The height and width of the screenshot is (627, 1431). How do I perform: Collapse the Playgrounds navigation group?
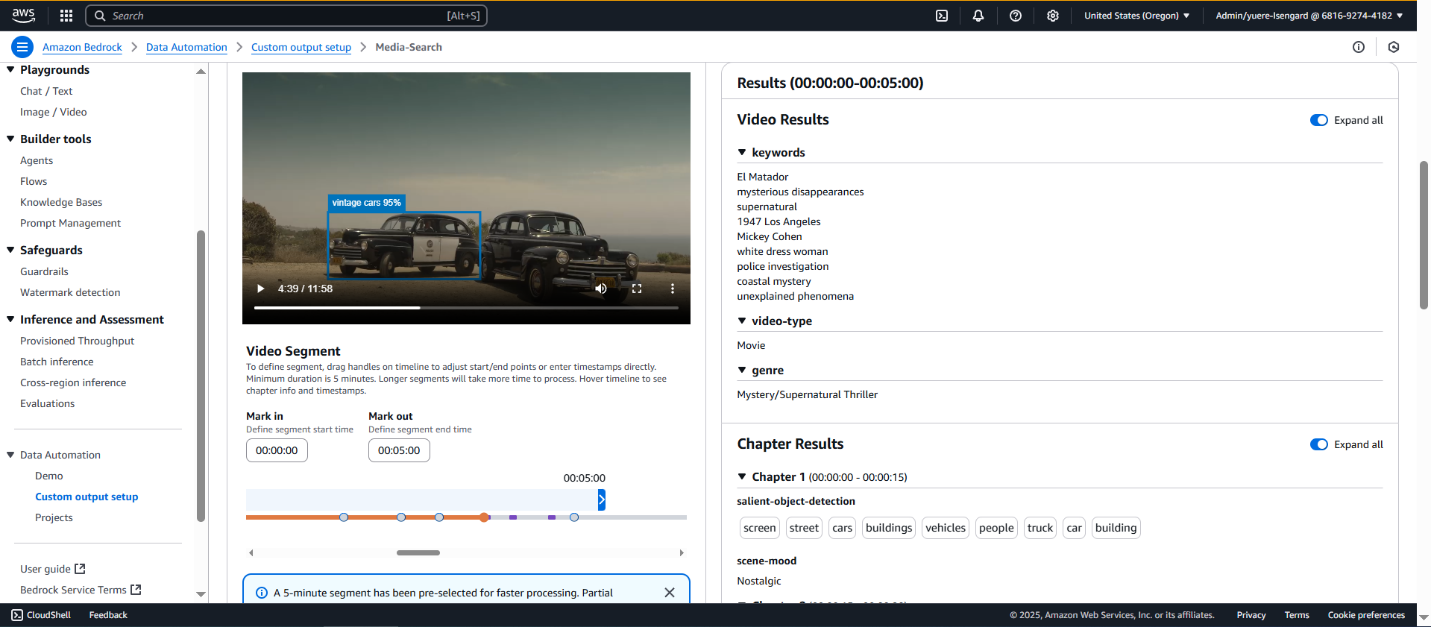coord(11,70)
